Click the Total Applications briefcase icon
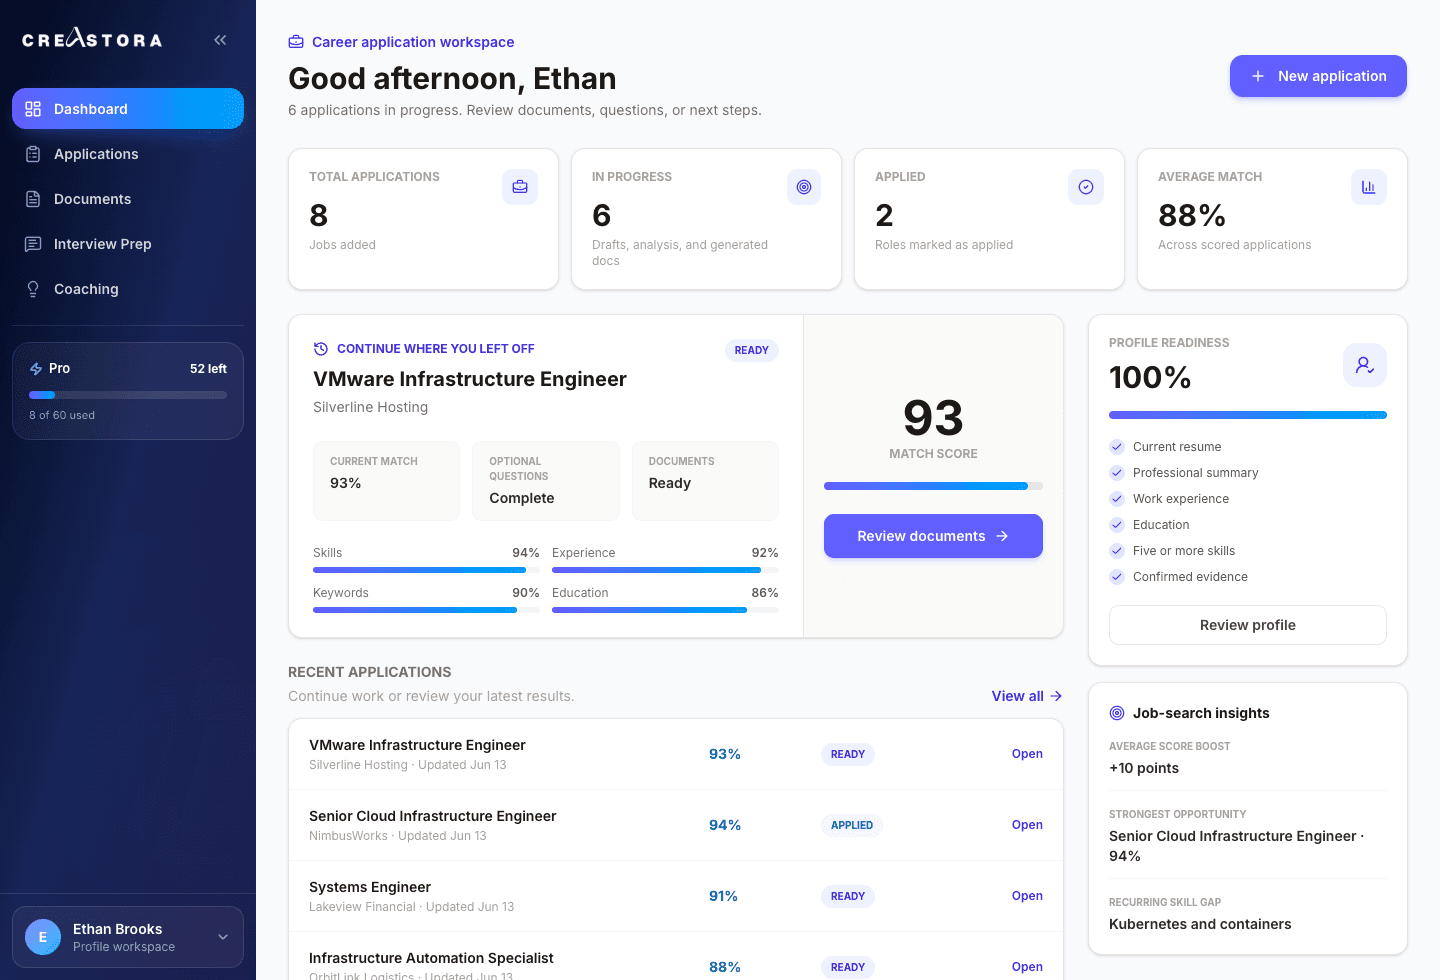 click(x=520, y=187)
